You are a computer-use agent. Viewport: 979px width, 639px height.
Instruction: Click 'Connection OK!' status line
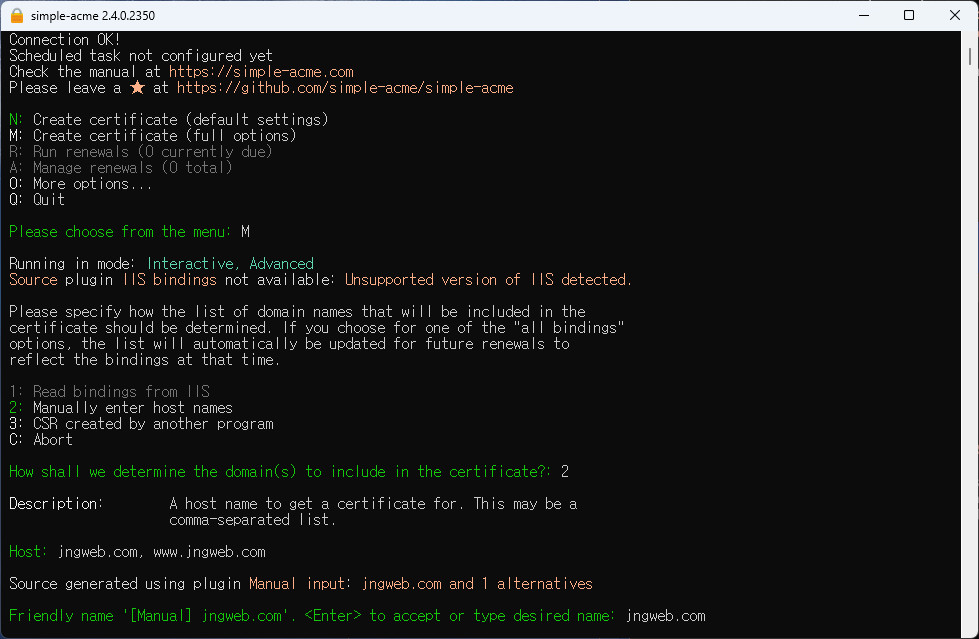pos(64,40)
